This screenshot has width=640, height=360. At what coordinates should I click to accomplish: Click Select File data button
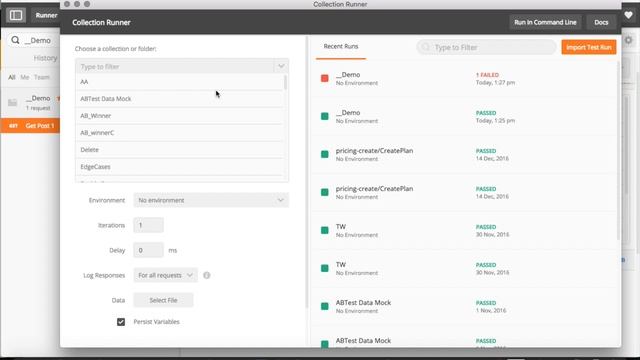click(x=163, y=300)
